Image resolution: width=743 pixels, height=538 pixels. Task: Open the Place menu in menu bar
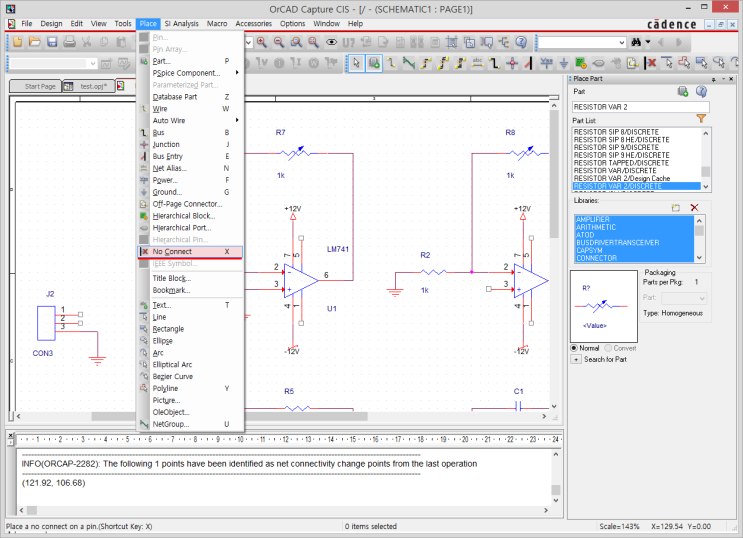point(148,24)
